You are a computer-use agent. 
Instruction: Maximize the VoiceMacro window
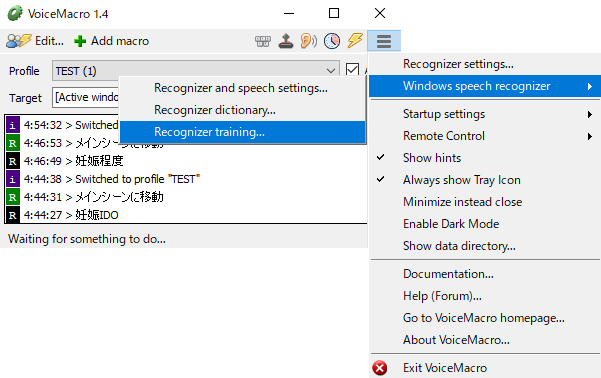334,13
